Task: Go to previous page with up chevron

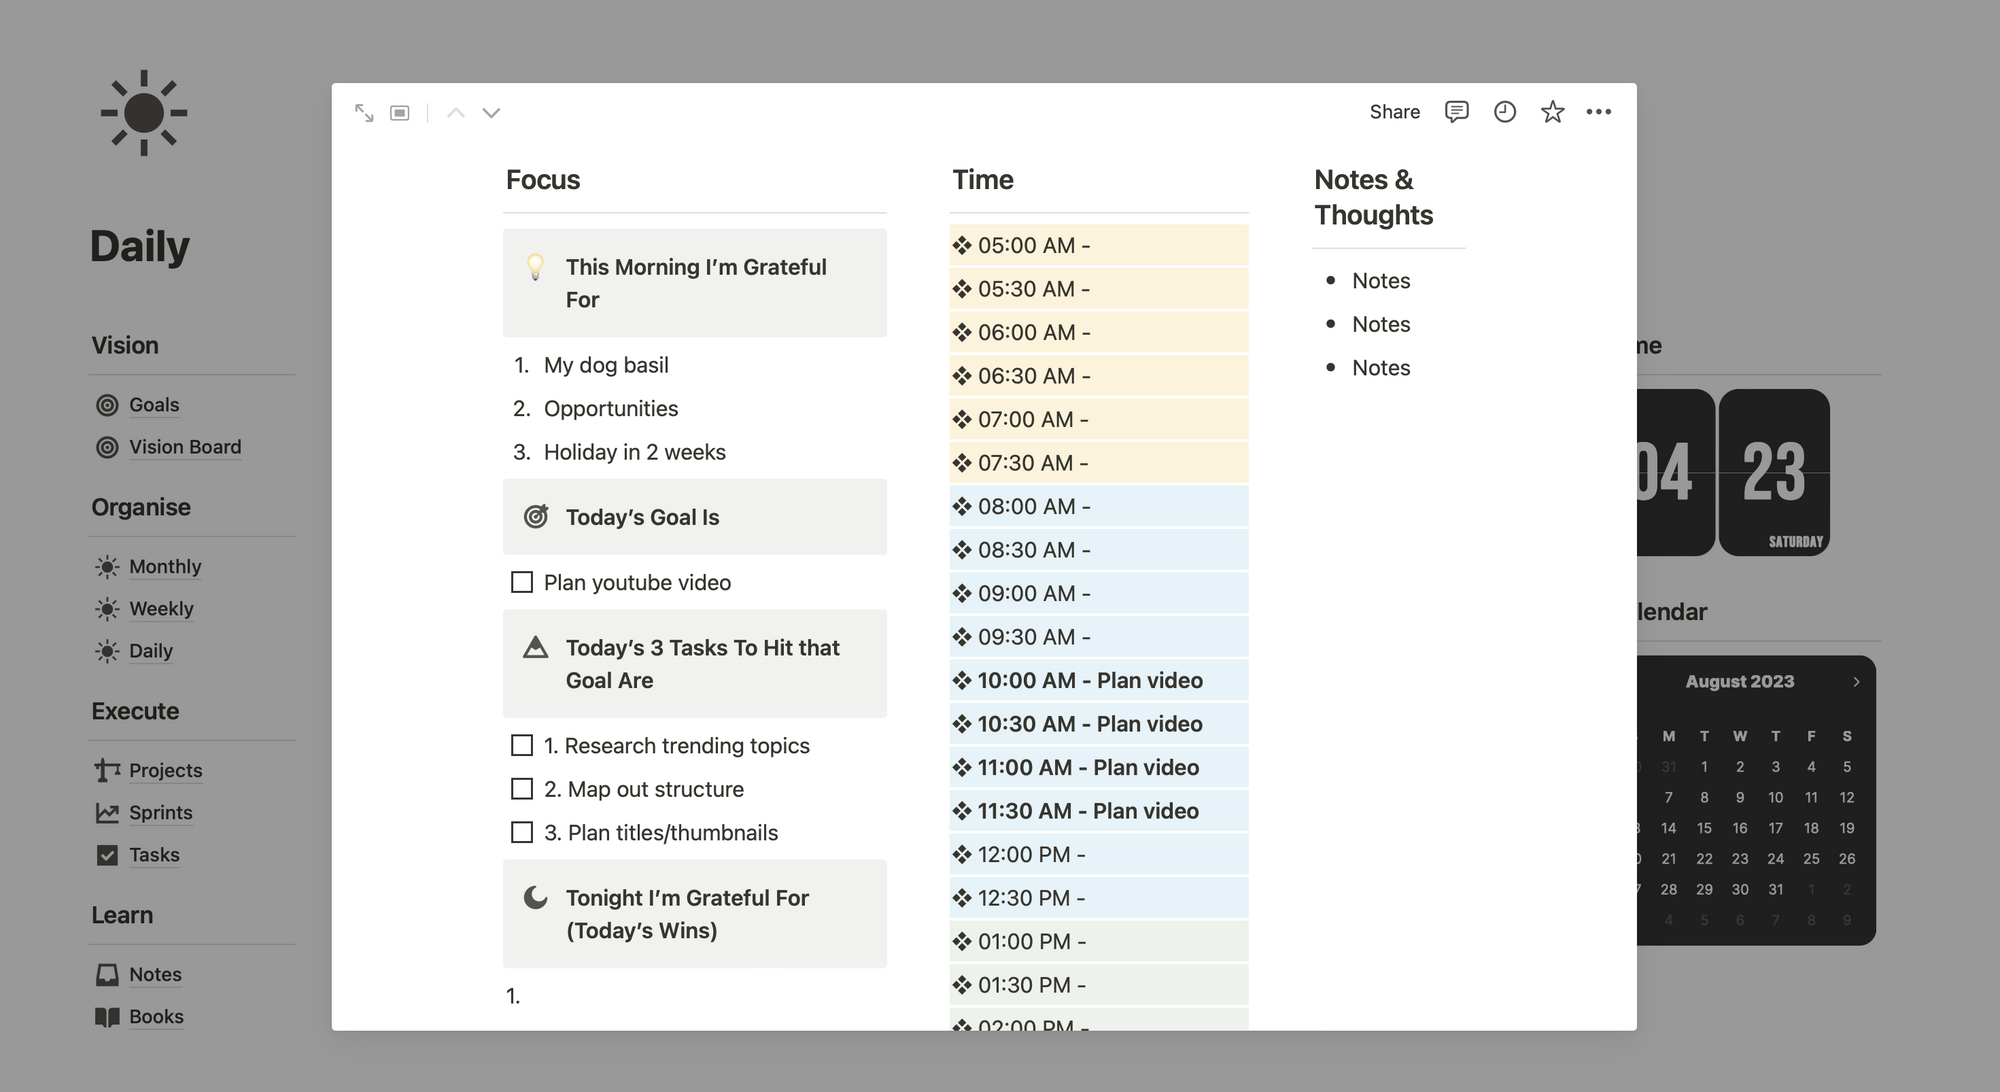Action: click(x=456, y=113)
